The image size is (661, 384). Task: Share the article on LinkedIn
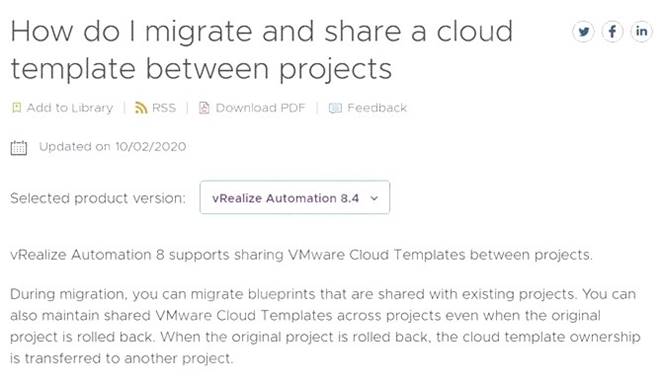coord(641,31)
